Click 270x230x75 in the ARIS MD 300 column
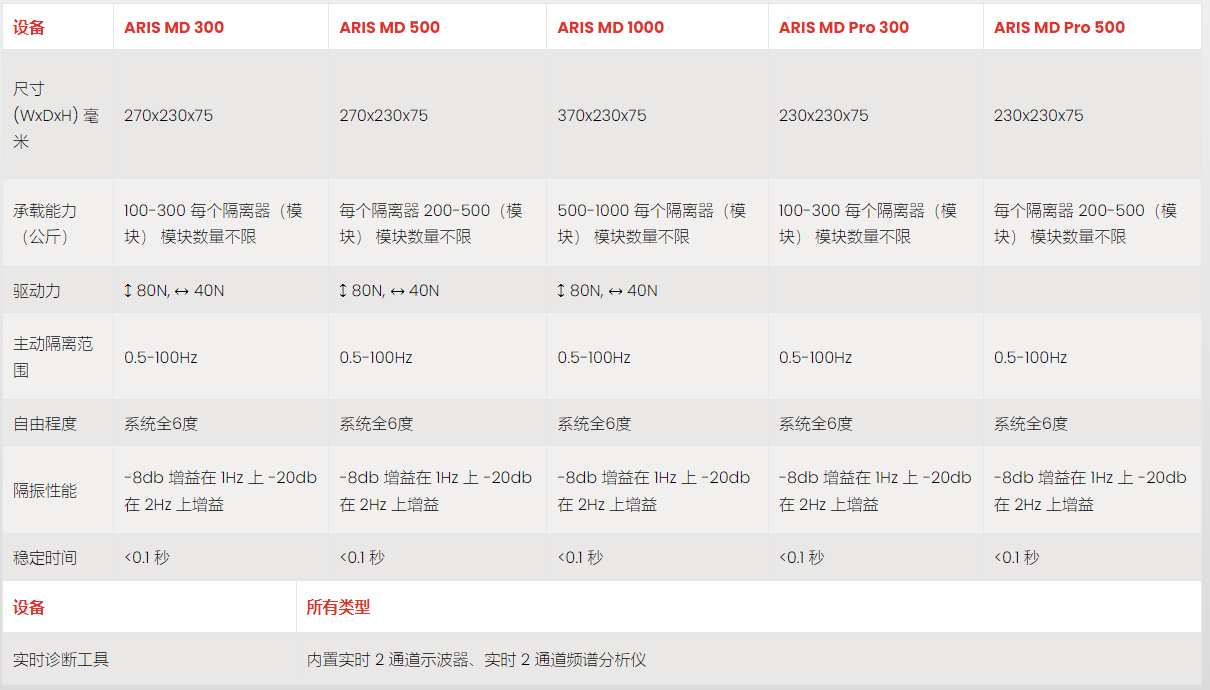This screenshot has height=690, width=1210. [x=169, y=115]
